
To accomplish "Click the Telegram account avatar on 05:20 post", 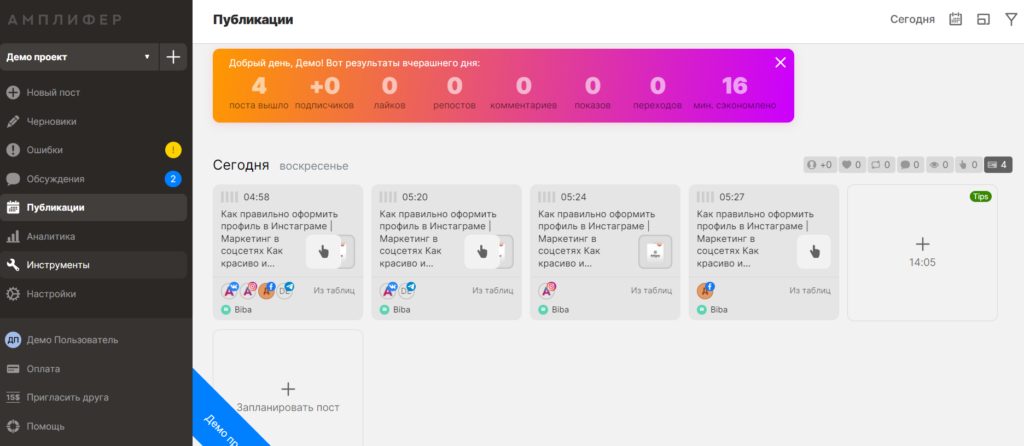I will point(407,290).
